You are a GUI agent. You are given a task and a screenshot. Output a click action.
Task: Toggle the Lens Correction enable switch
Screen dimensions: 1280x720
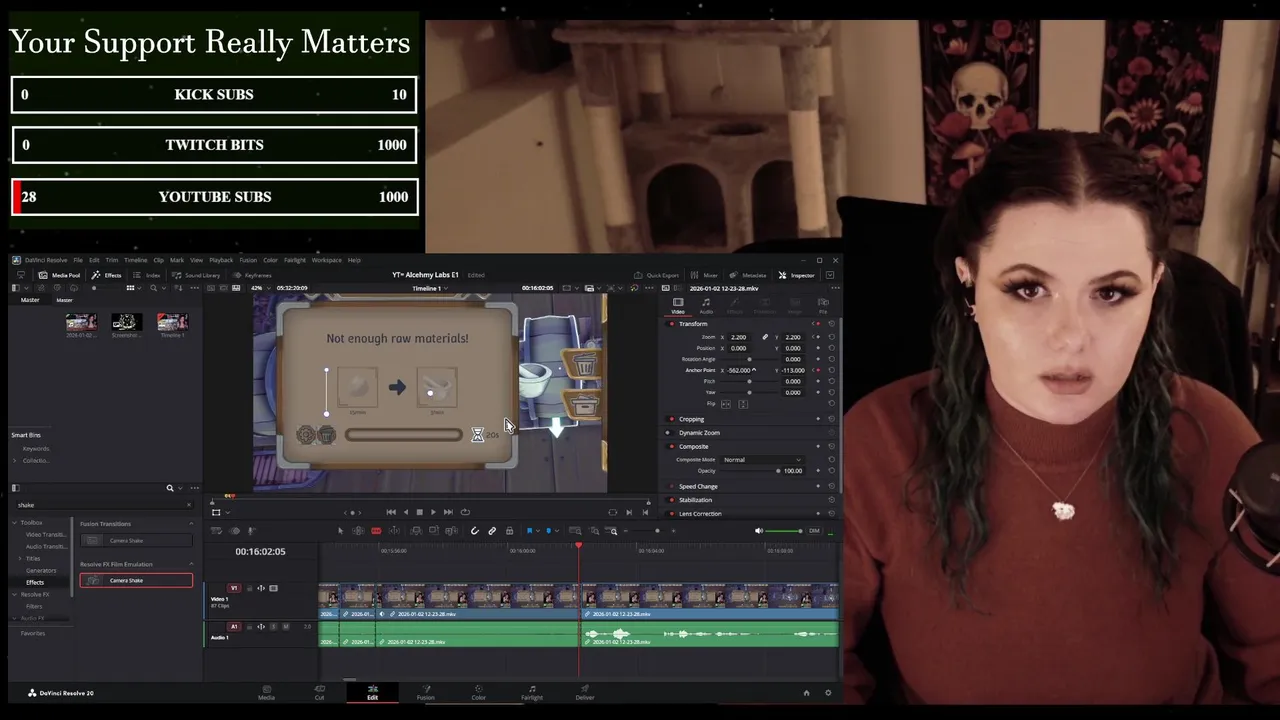pos(671,514)
